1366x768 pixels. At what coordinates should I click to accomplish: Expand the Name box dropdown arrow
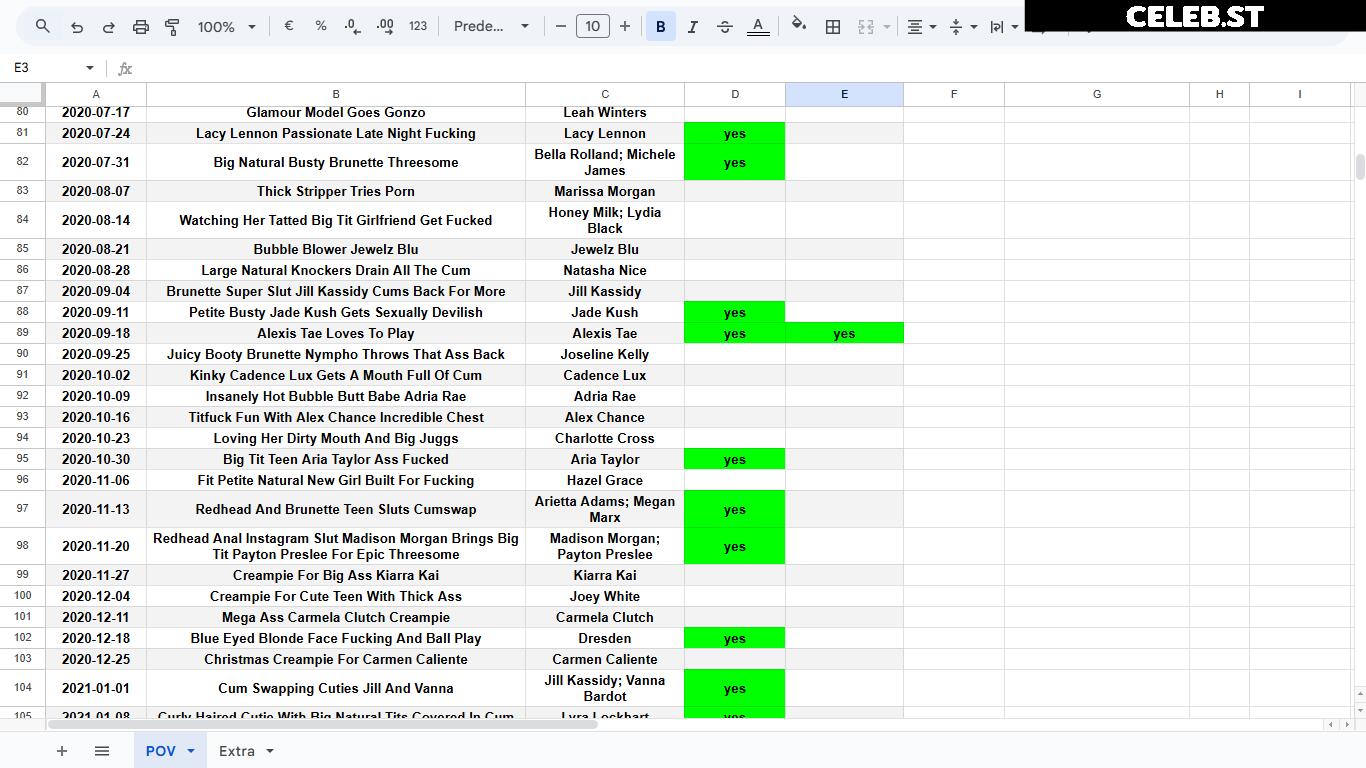click(x=90, y=68)
